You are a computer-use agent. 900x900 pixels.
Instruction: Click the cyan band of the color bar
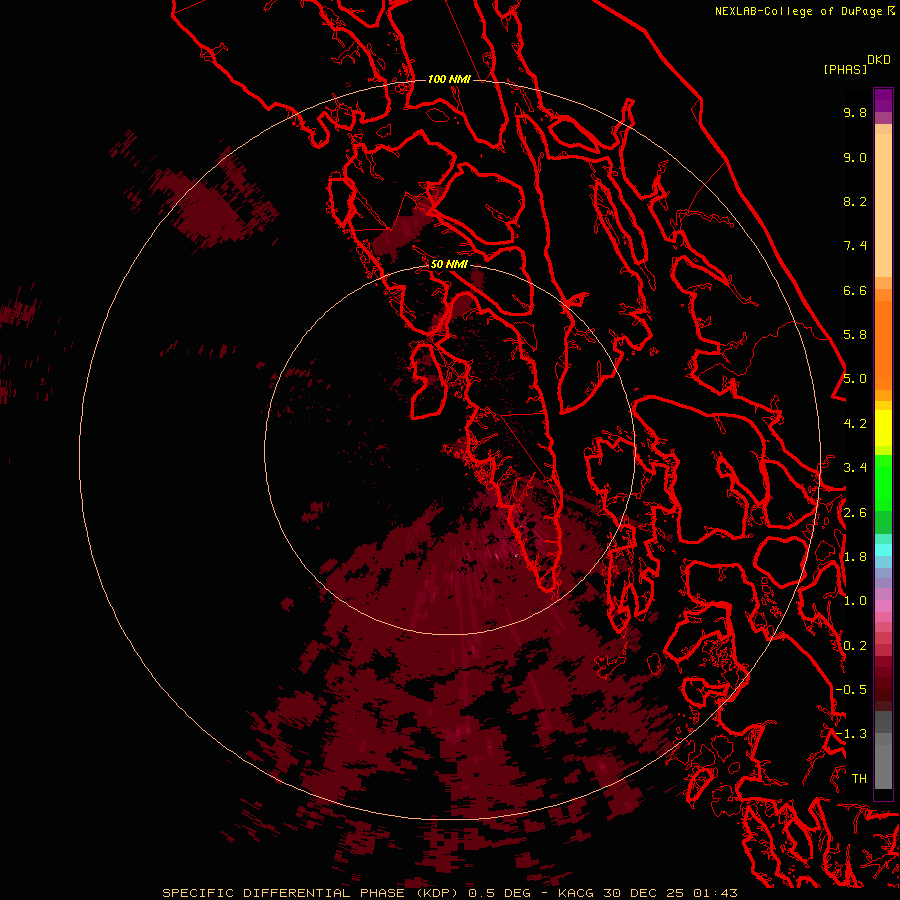(883, 550)
